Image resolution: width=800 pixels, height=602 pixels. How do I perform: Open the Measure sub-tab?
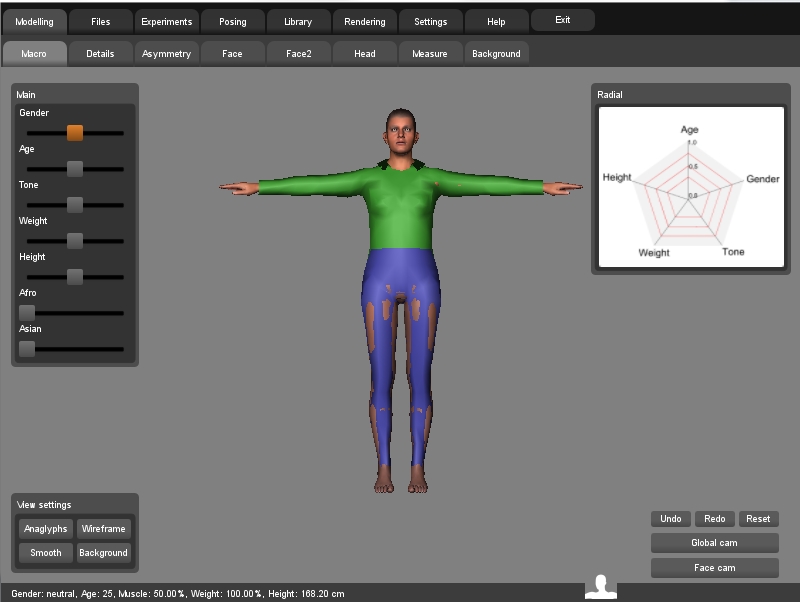[430, 54]
